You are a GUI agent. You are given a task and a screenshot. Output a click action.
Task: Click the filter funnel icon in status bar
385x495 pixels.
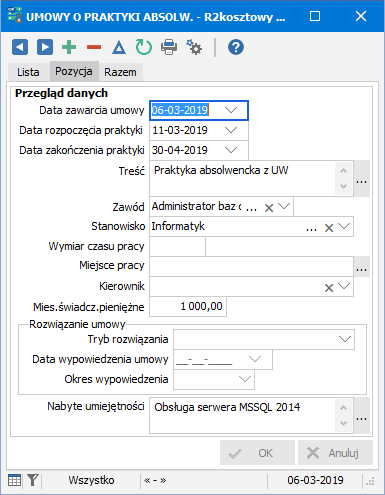33,480
